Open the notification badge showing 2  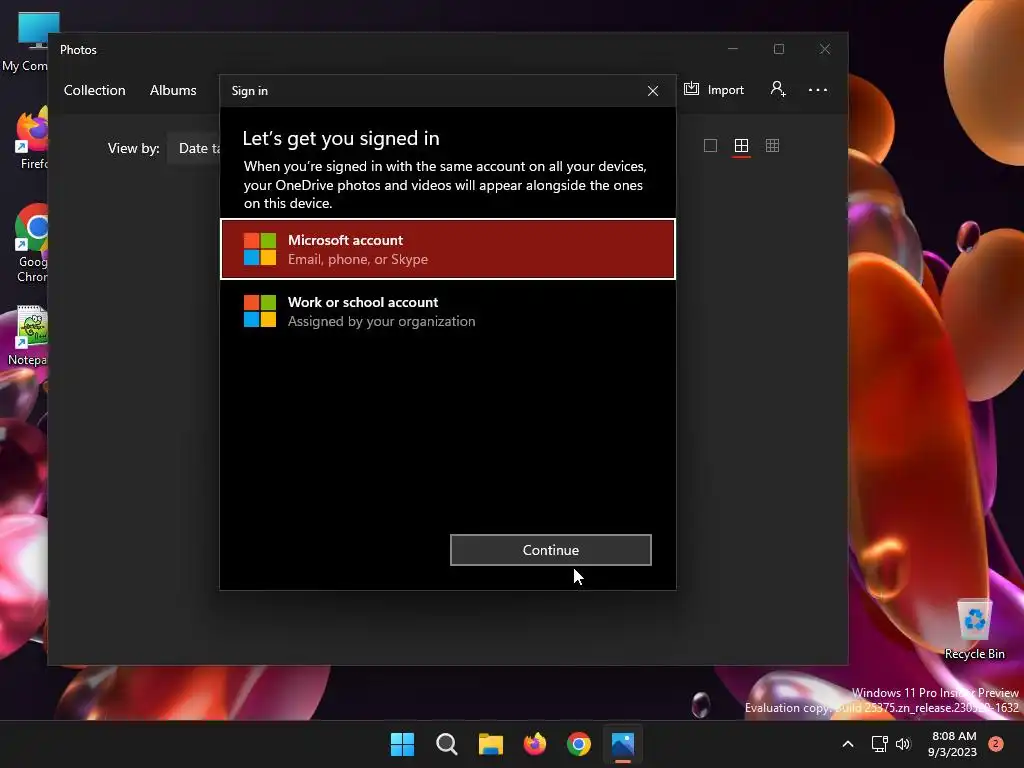pyautogui.click(x=995, y=744)
